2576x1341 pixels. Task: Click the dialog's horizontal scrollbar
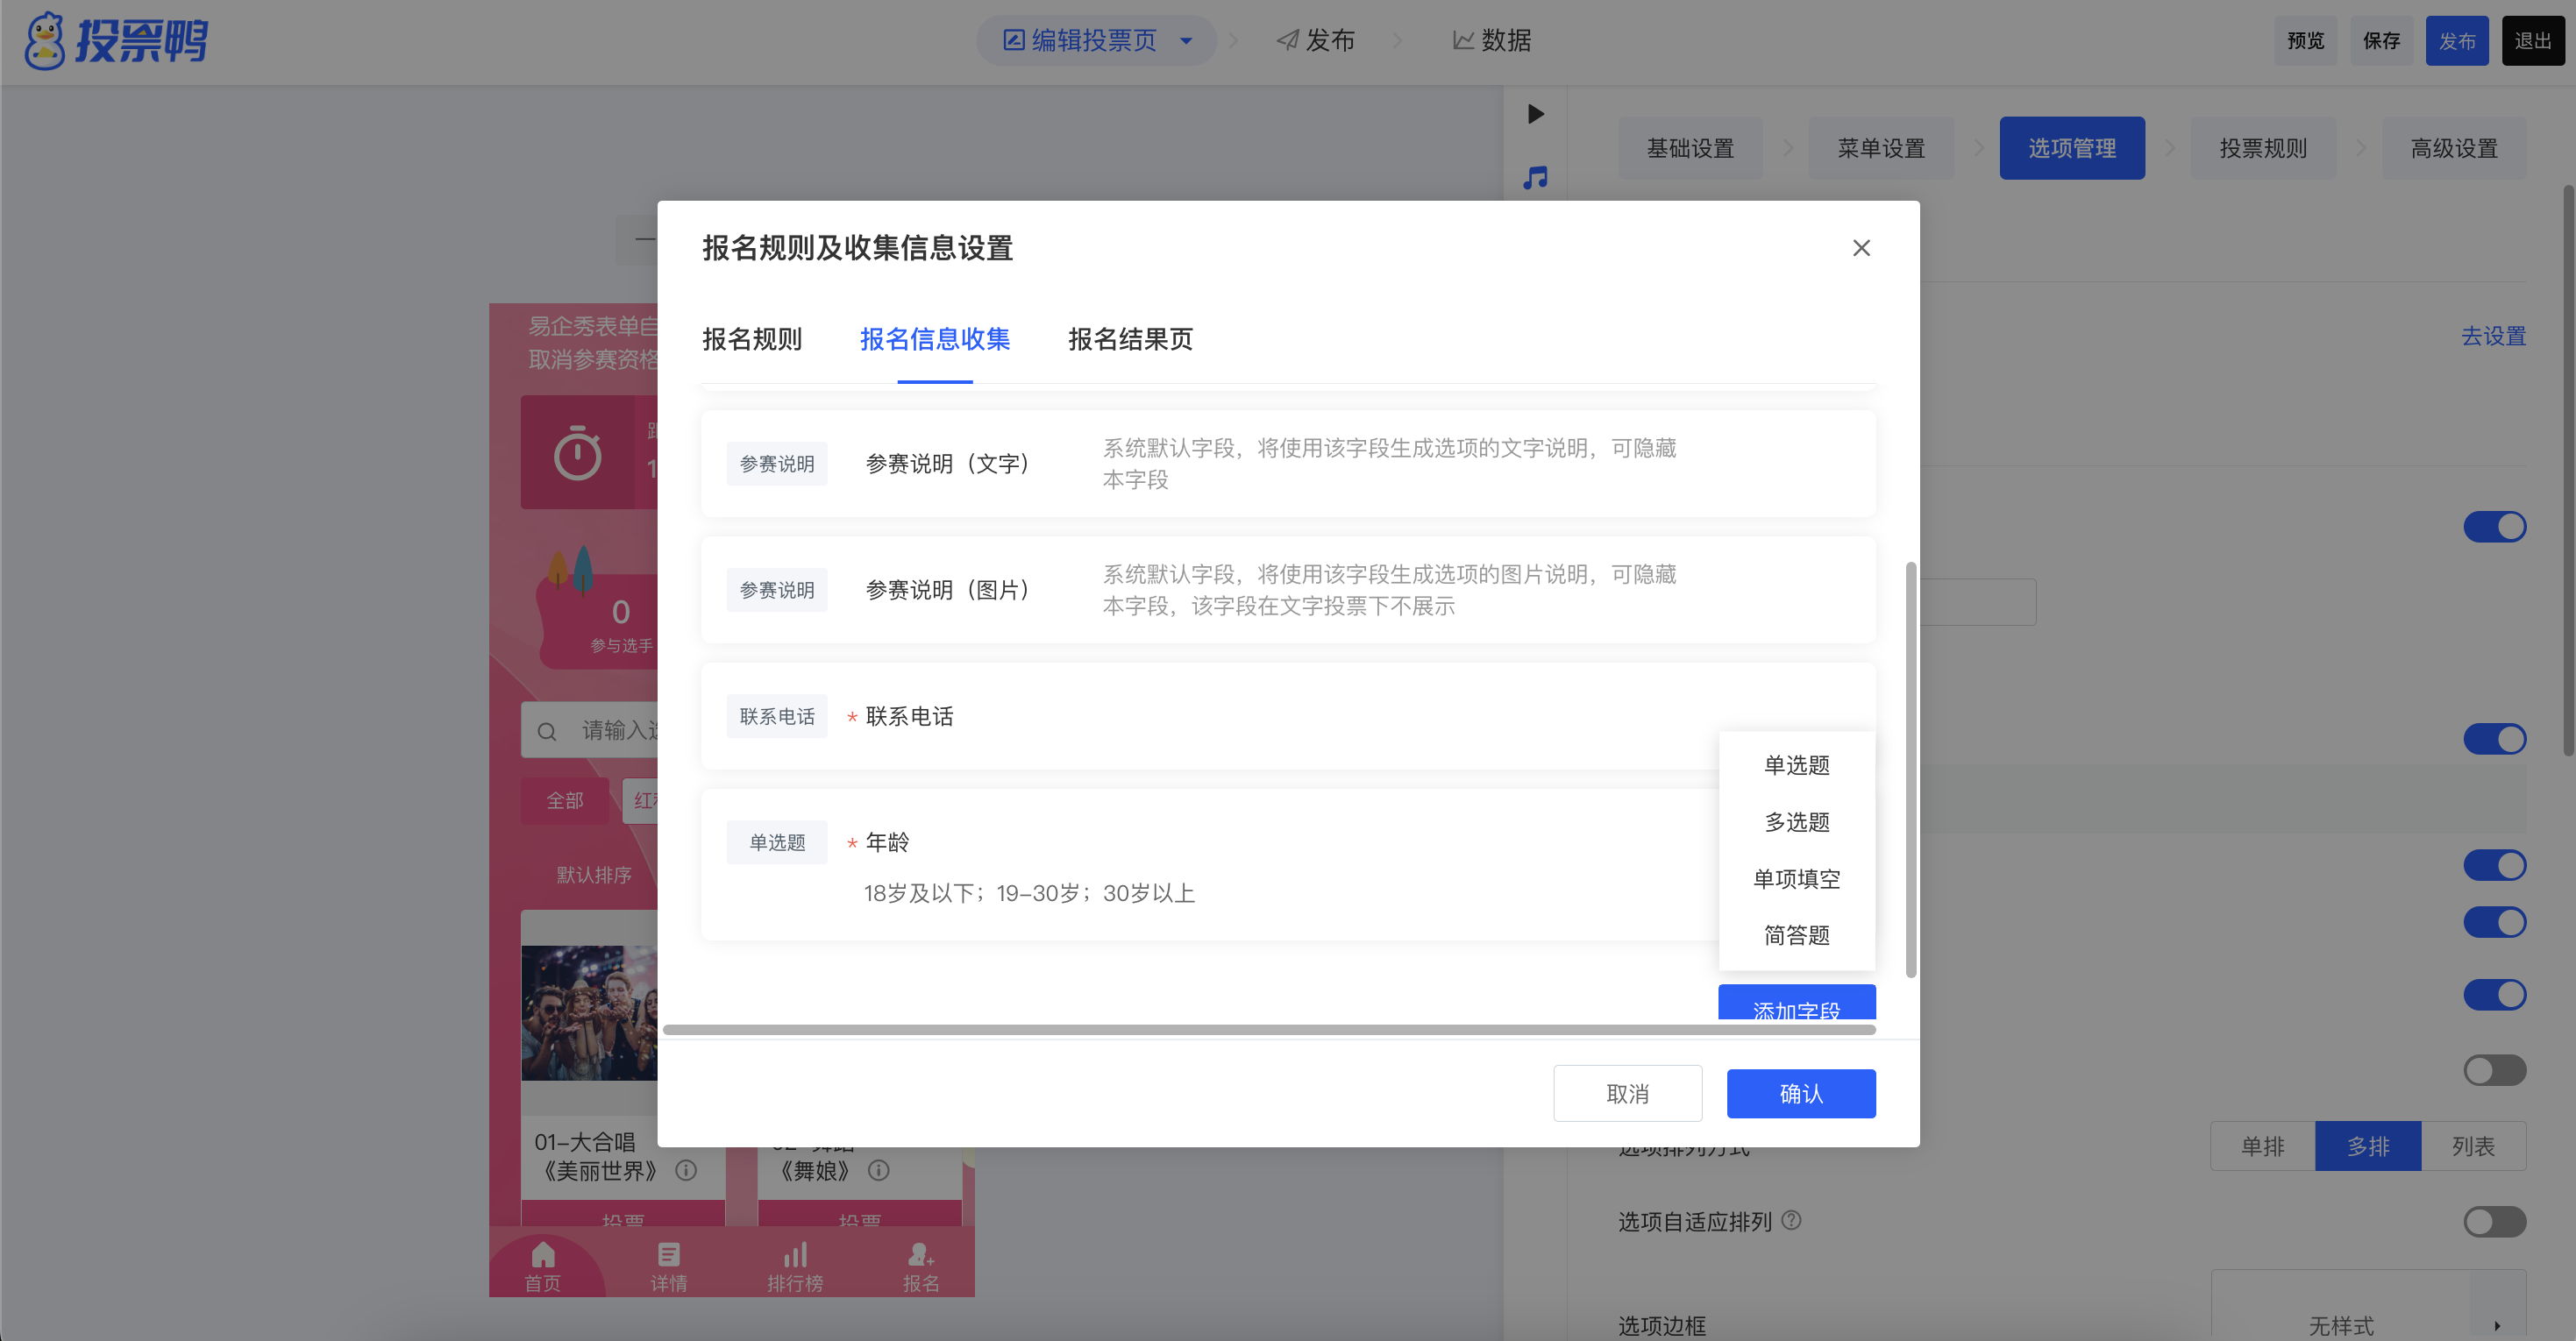[1268, 1030]
